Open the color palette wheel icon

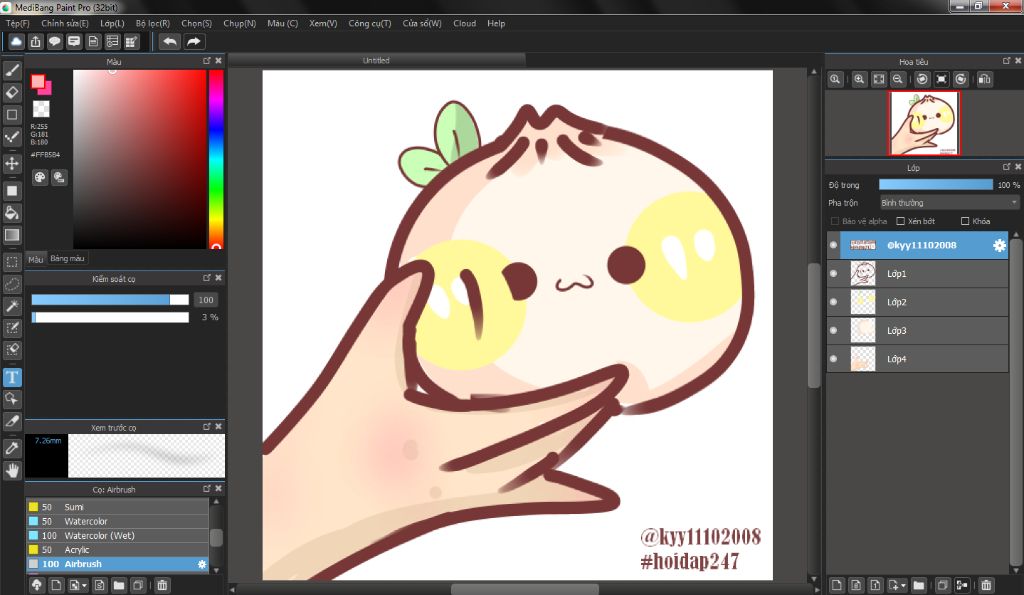[40, 177]
